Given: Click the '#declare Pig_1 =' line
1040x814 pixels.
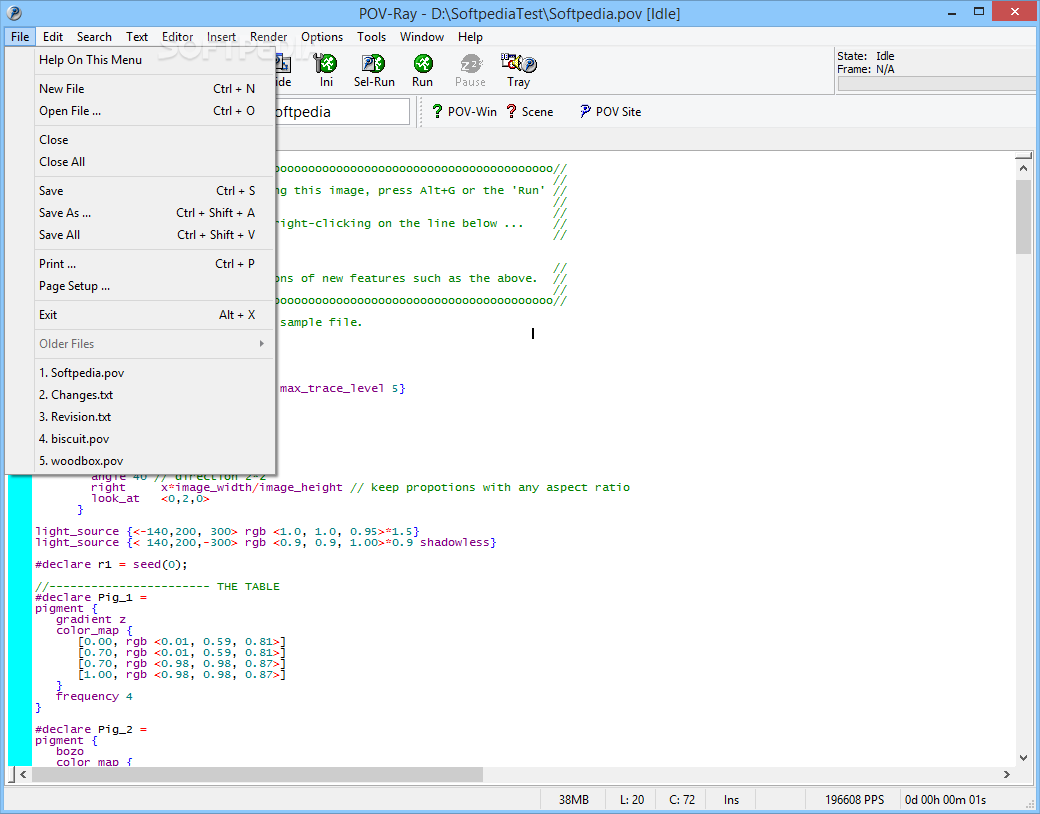Looking at the screenshot, I should pyautogui.click(x=91, y=598).
